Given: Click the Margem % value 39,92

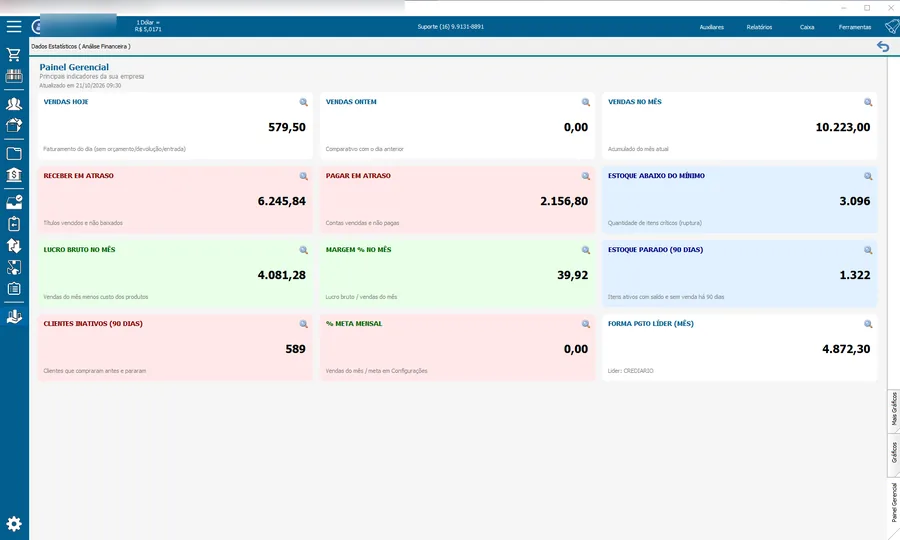Looking at the screenshot, I should click(x=572, y=275).
